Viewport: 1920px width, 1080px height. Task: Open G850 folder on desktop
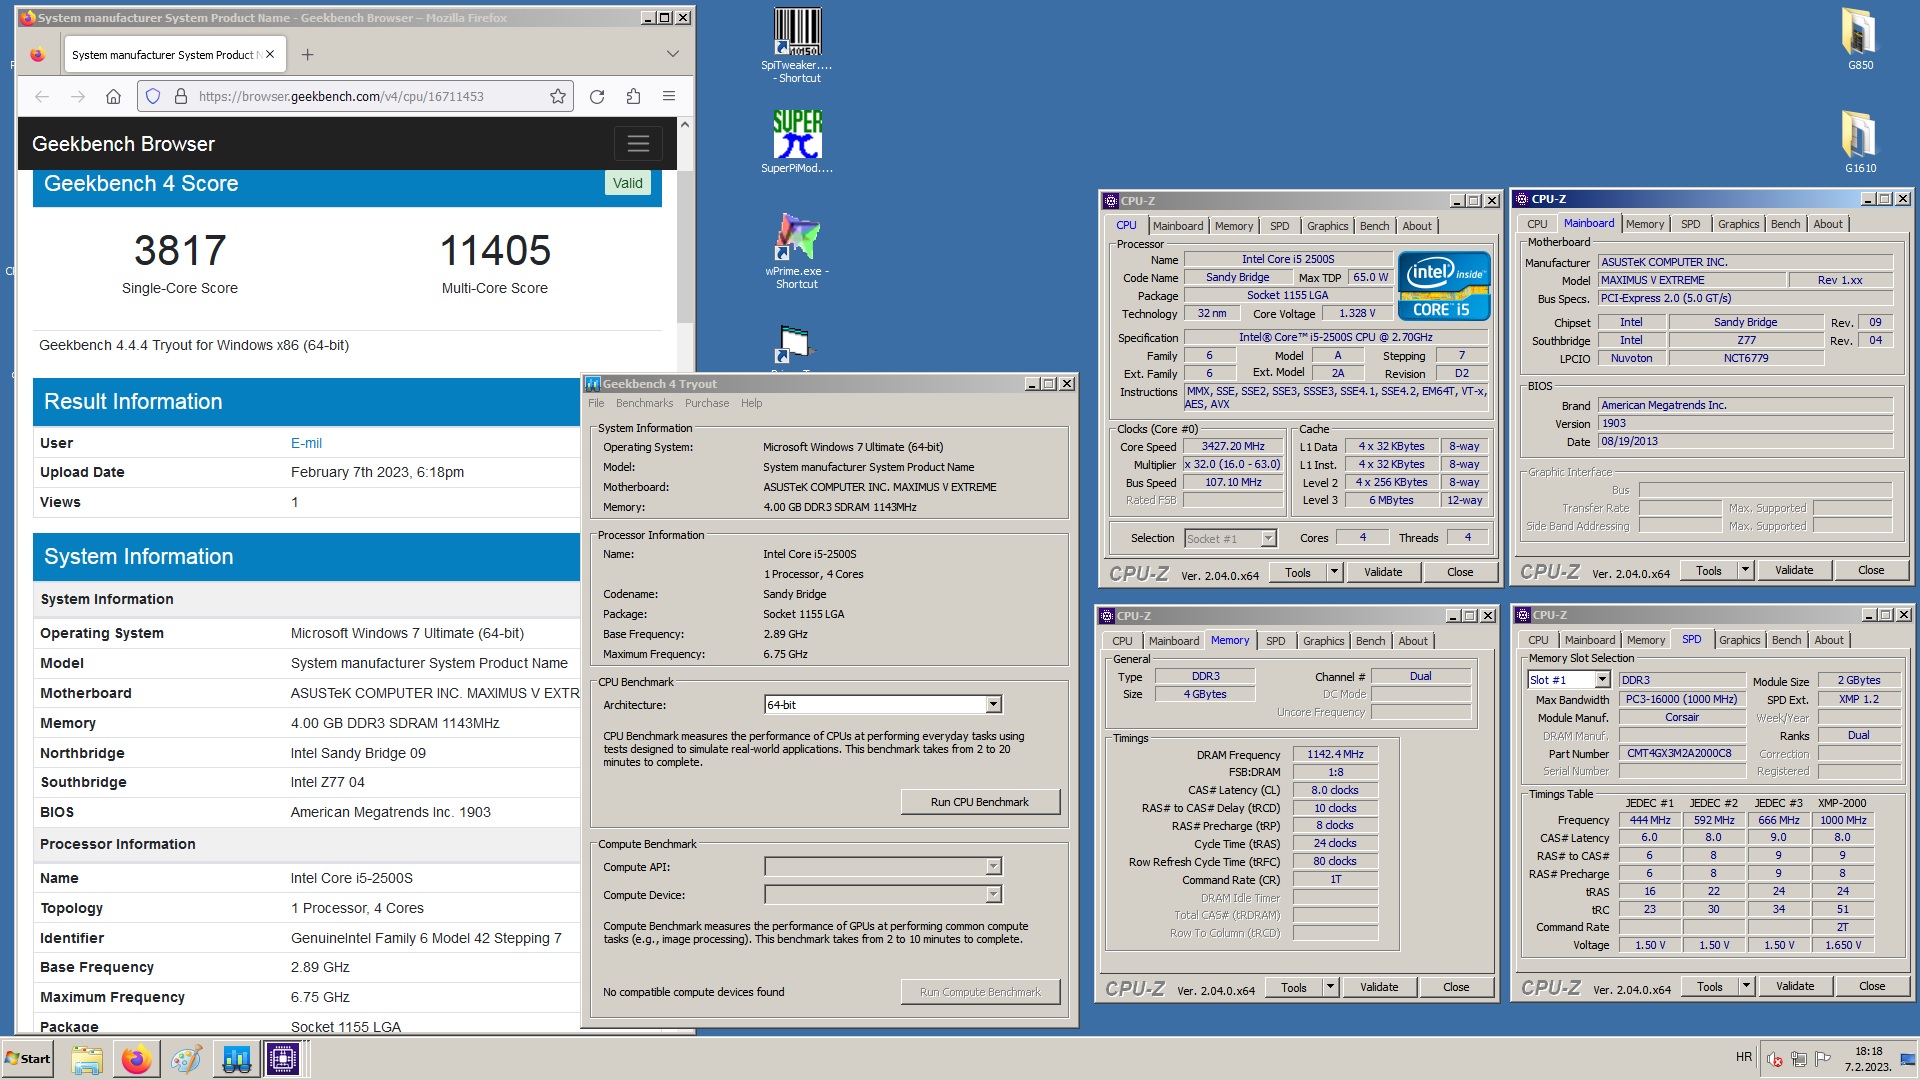[x=1860, y=39]
